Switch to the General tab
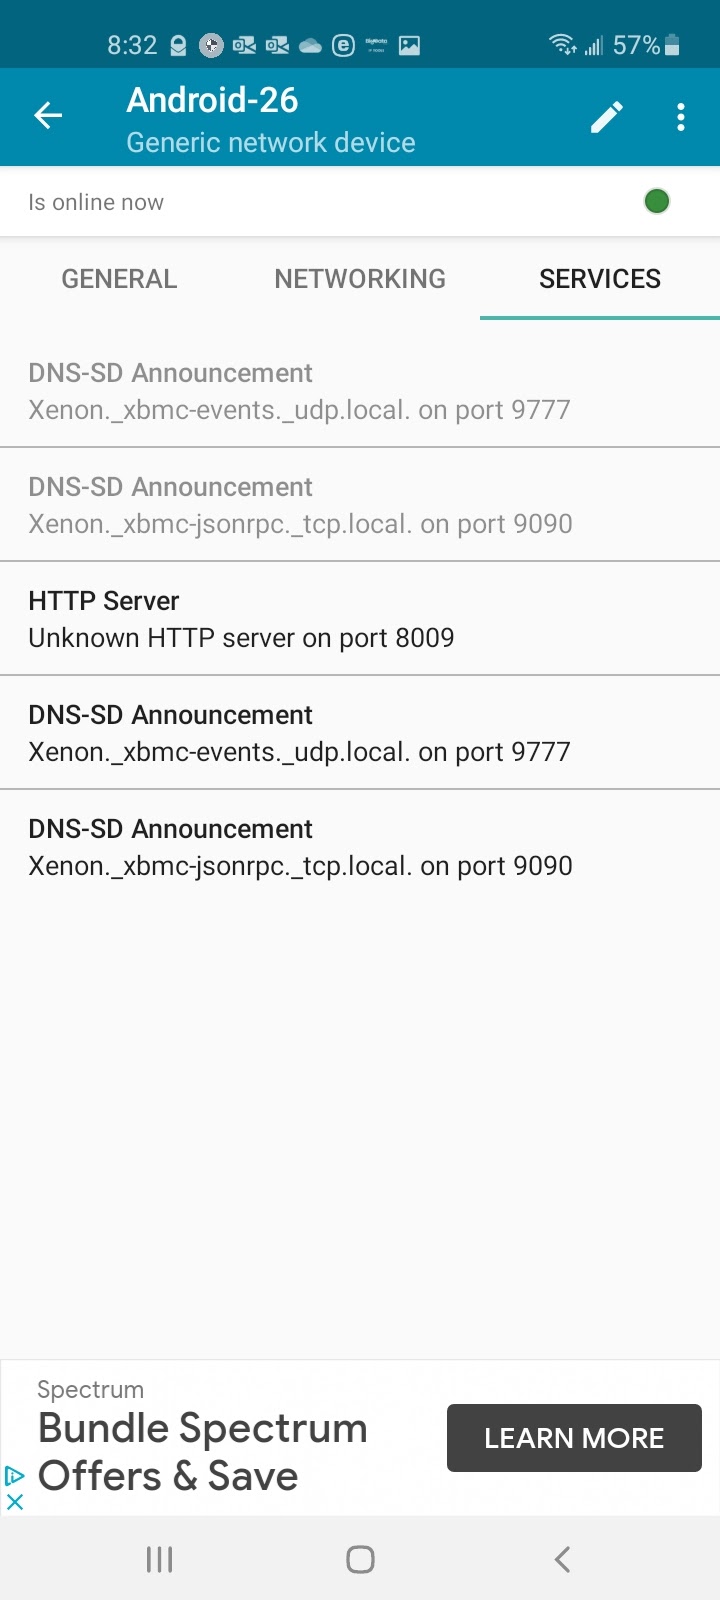Screen dimensions: 720x1600 (119, 279)
